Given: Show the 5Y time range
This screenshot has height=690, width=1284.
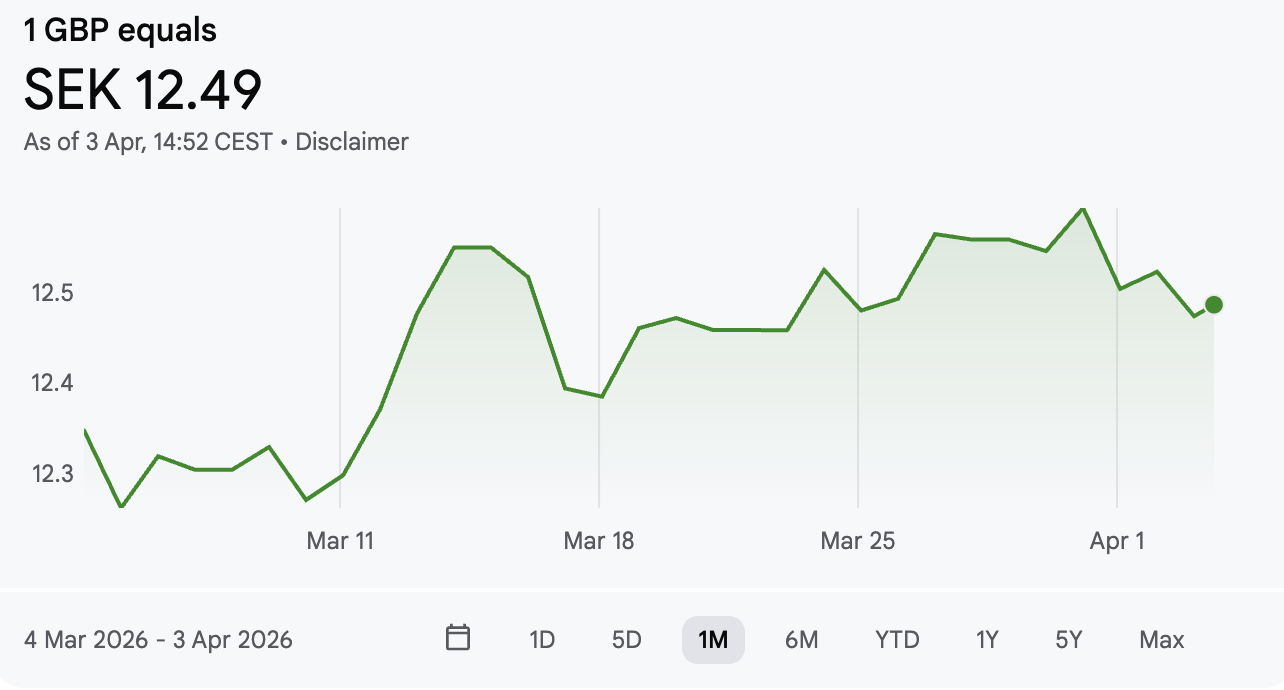Looking at the screenshot, I should (x=1069, y=640).
